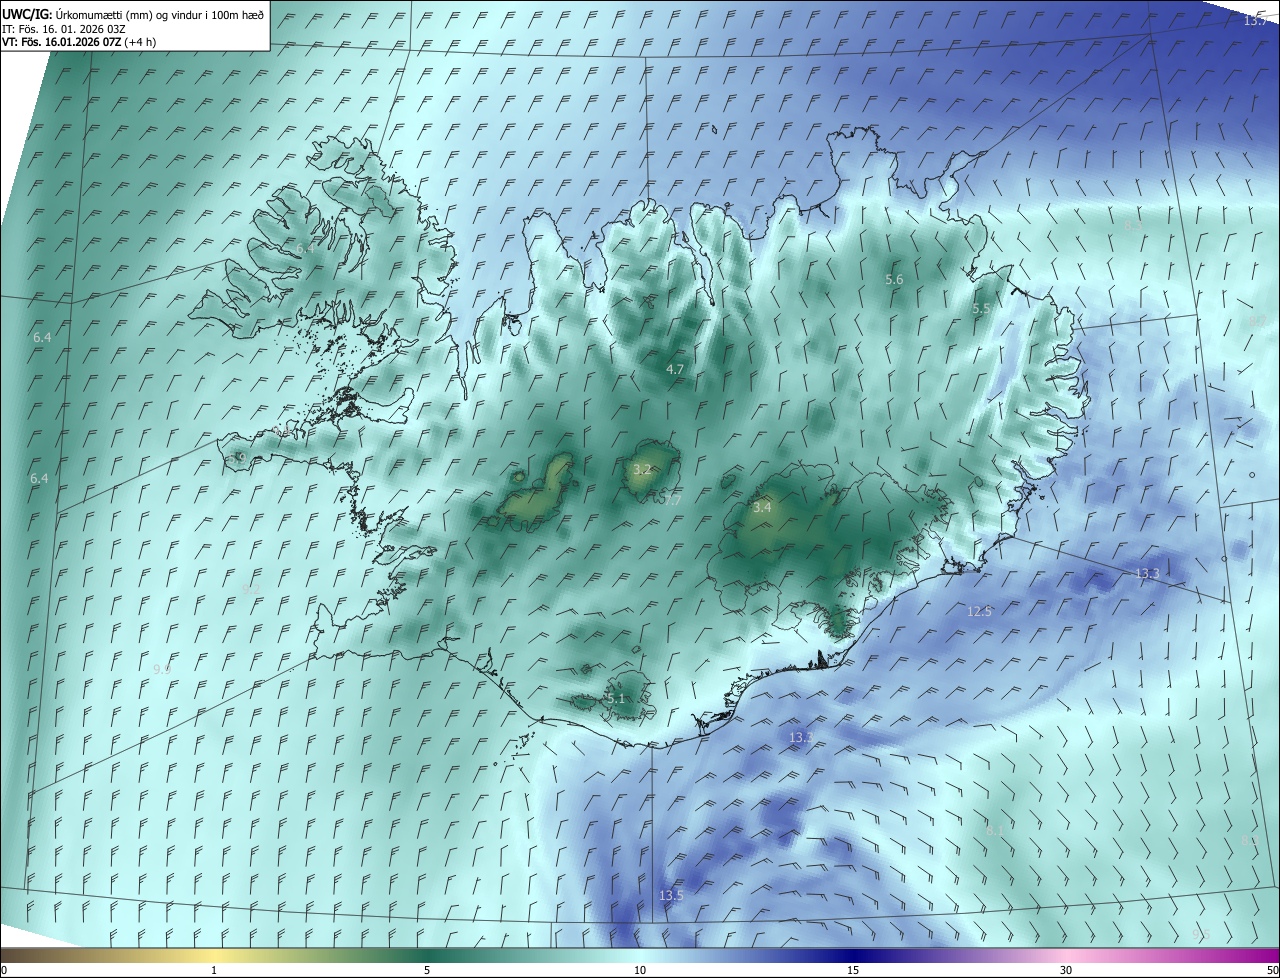Click the 3.2 value on the central glacier
The image size is (1280, 978).
(643, 469)
